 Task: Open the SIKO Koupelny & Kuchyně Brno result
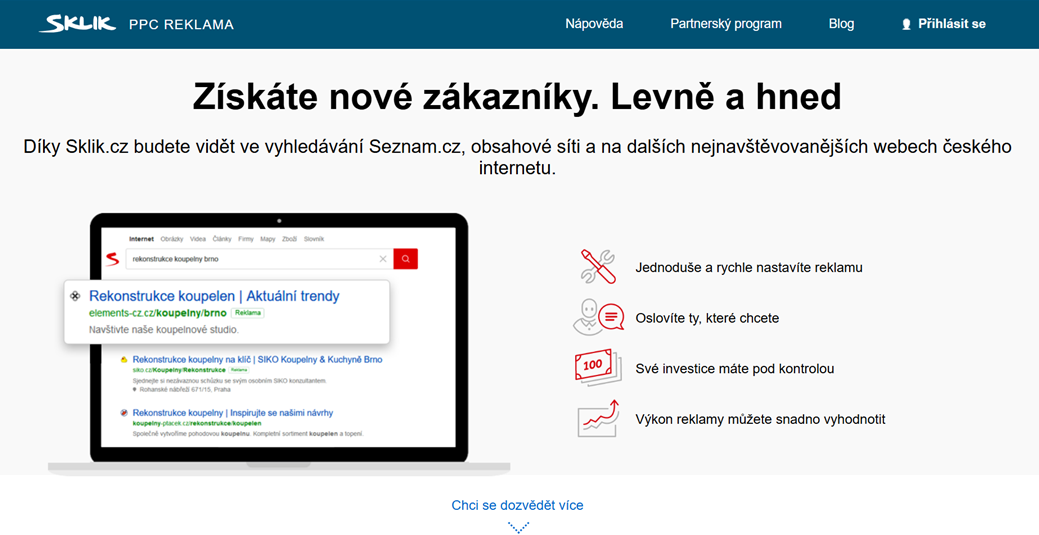click(257, 359)
